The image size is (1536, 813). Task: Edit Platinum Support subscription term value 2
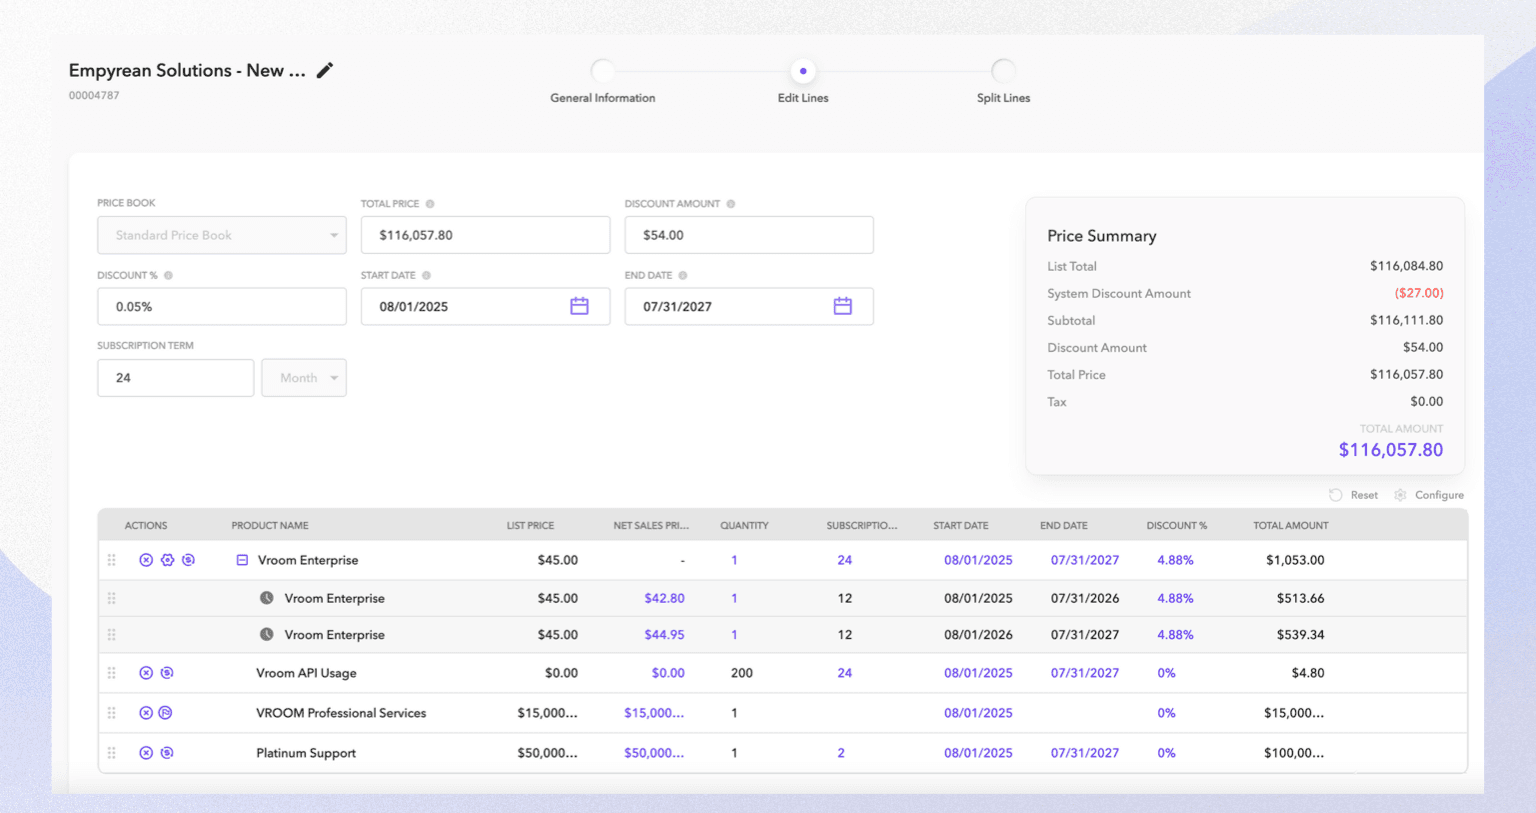(x=841, y=753)
